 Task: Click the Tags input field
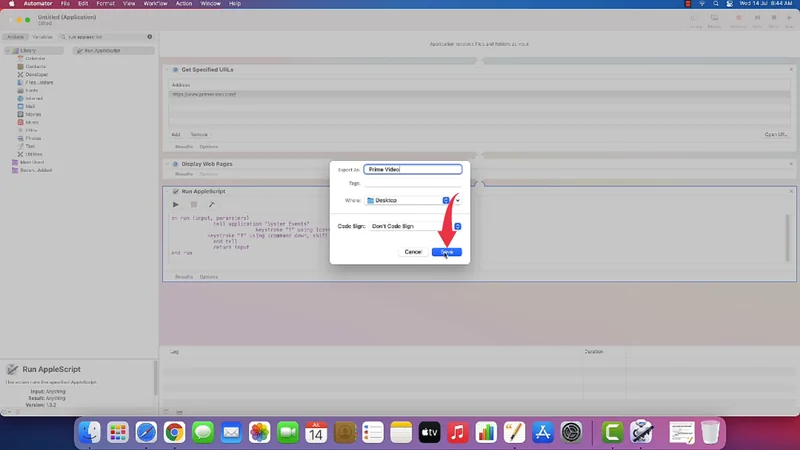click(412, 183)
